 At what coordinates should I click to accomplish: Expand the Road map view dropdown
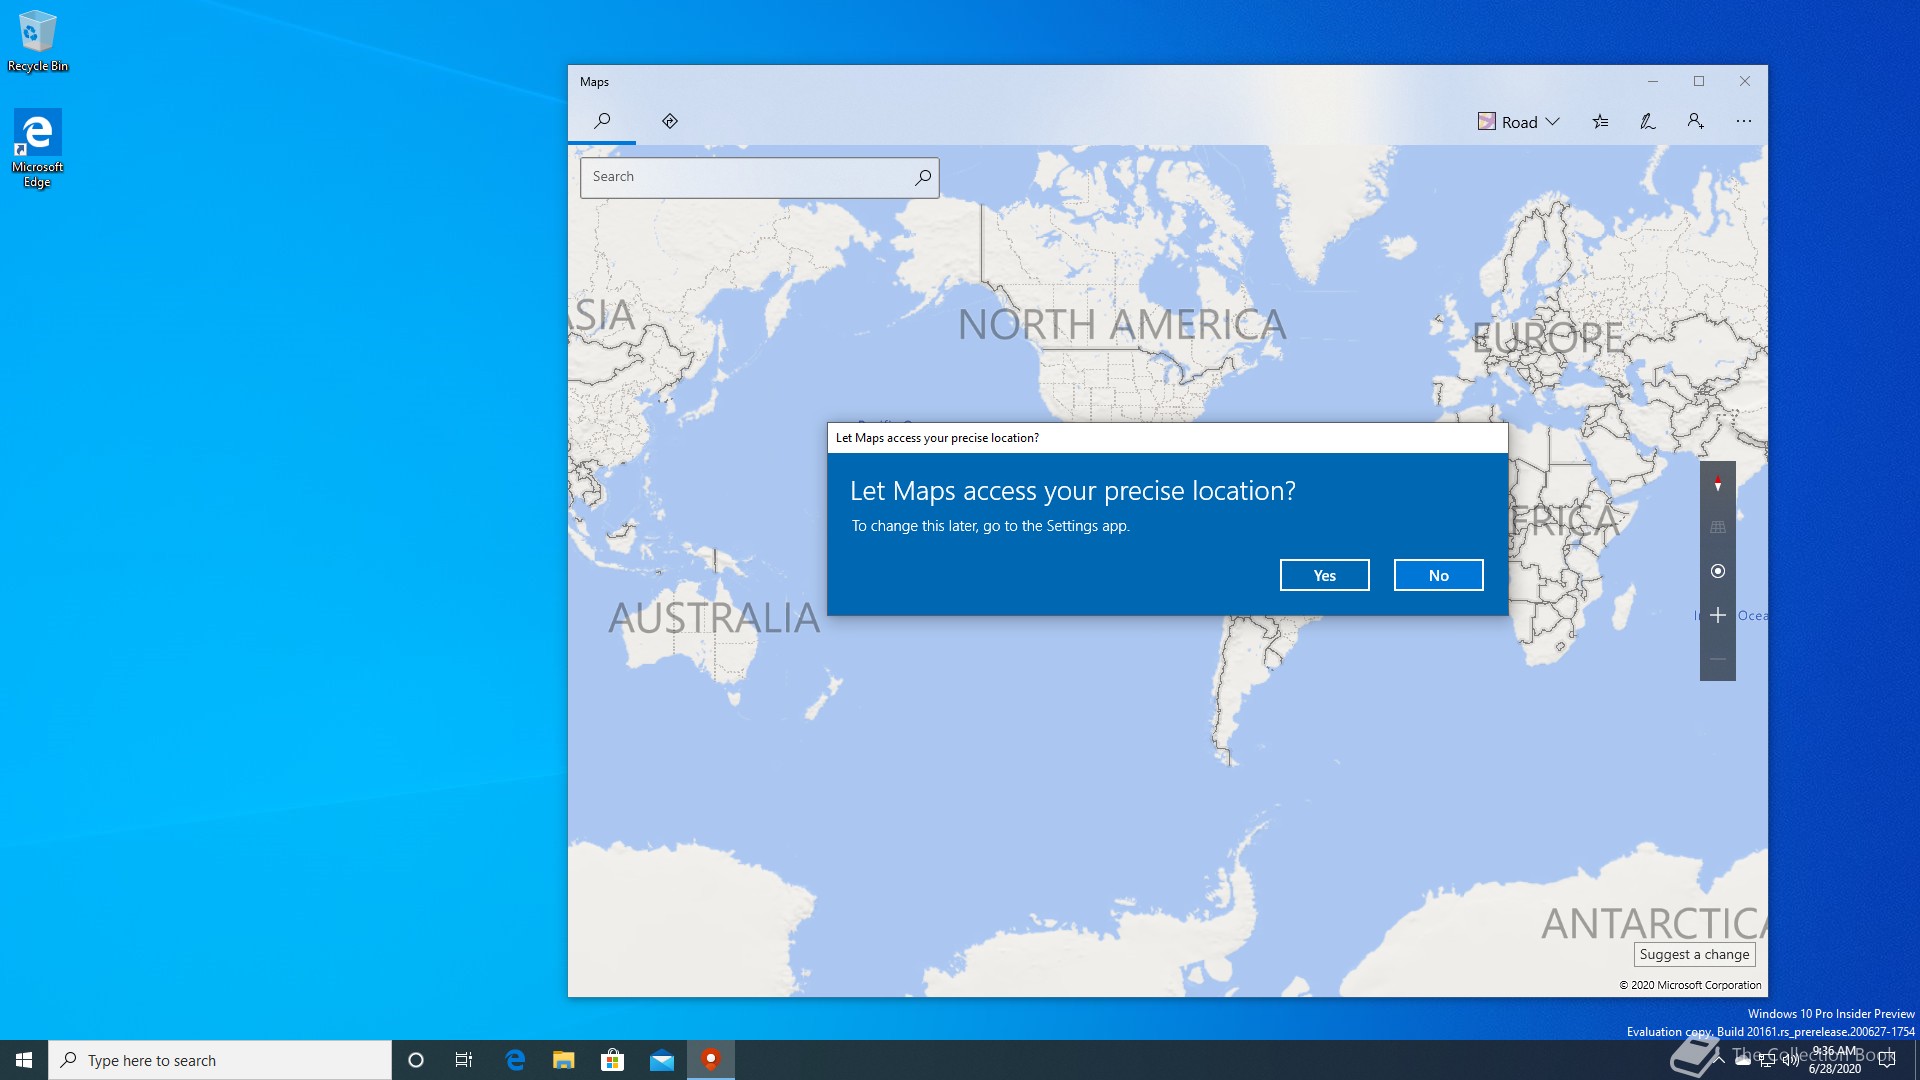click(1519, 121)
